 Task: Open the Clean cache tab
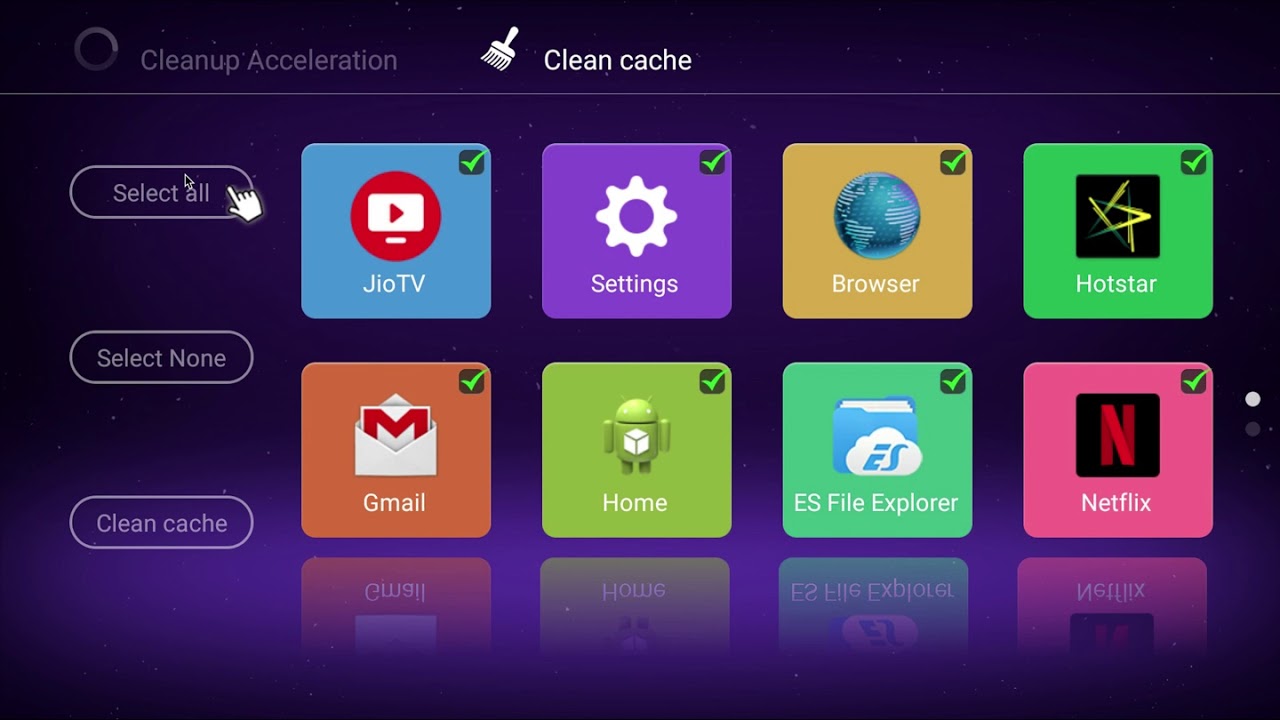click(617, 60)
